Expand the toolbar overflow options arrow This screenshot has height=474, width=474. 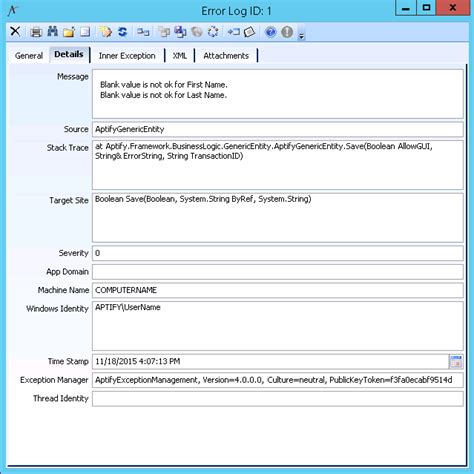coord(301,35)
